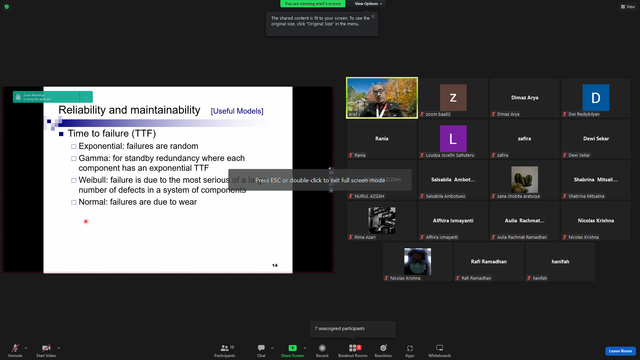Screen dimensions: 640x360
Task: Open the Reactions menu
Action: point(383,350)
